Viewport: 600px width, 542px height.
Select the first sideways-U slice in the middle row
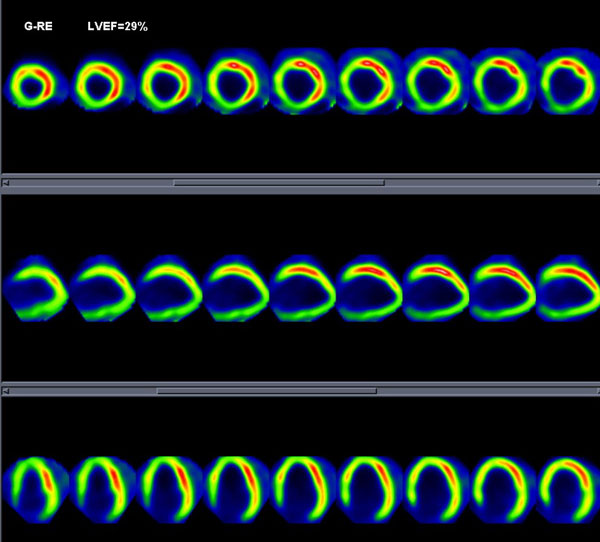point(35,289)
